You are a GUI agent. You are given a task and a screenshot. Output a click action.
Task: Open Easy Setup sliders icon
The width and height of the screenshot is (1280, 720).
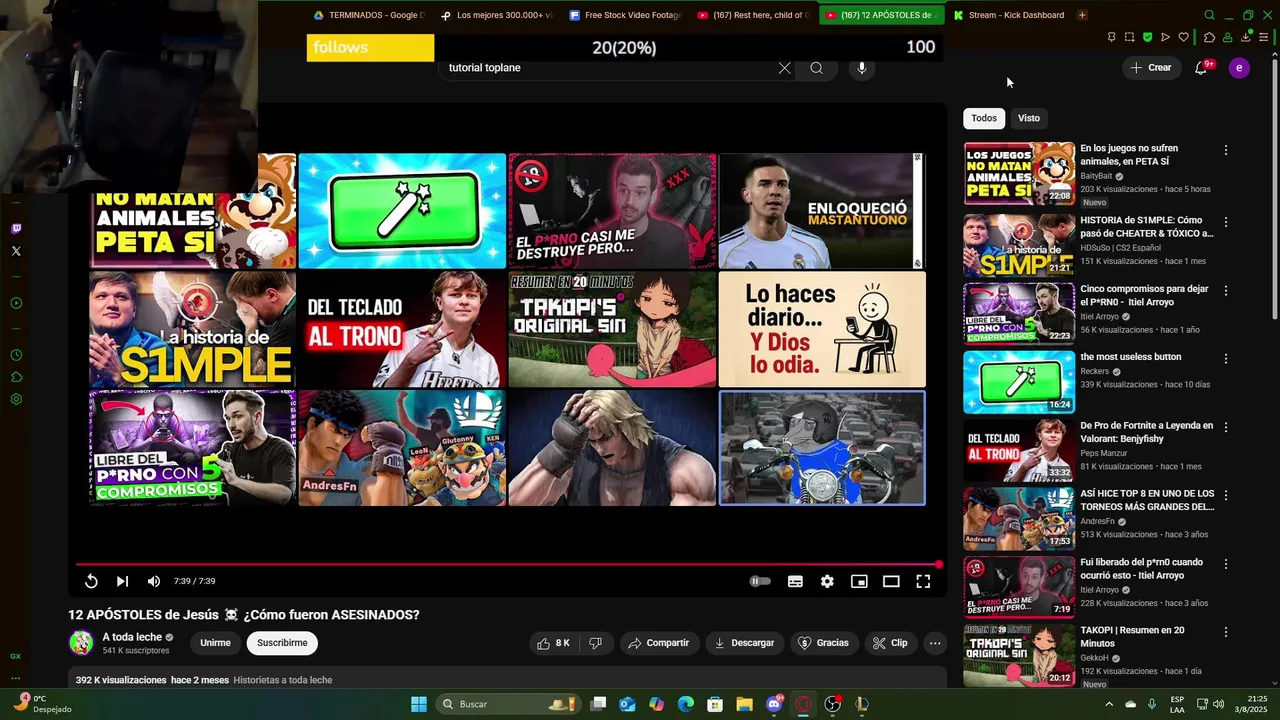(1263, 37)
